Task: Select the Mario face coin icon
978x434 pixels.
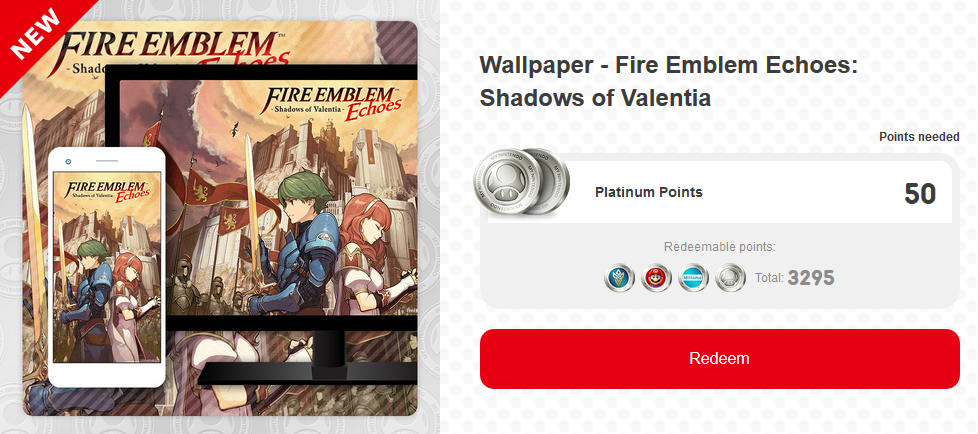Action: (x=656, y=277)
